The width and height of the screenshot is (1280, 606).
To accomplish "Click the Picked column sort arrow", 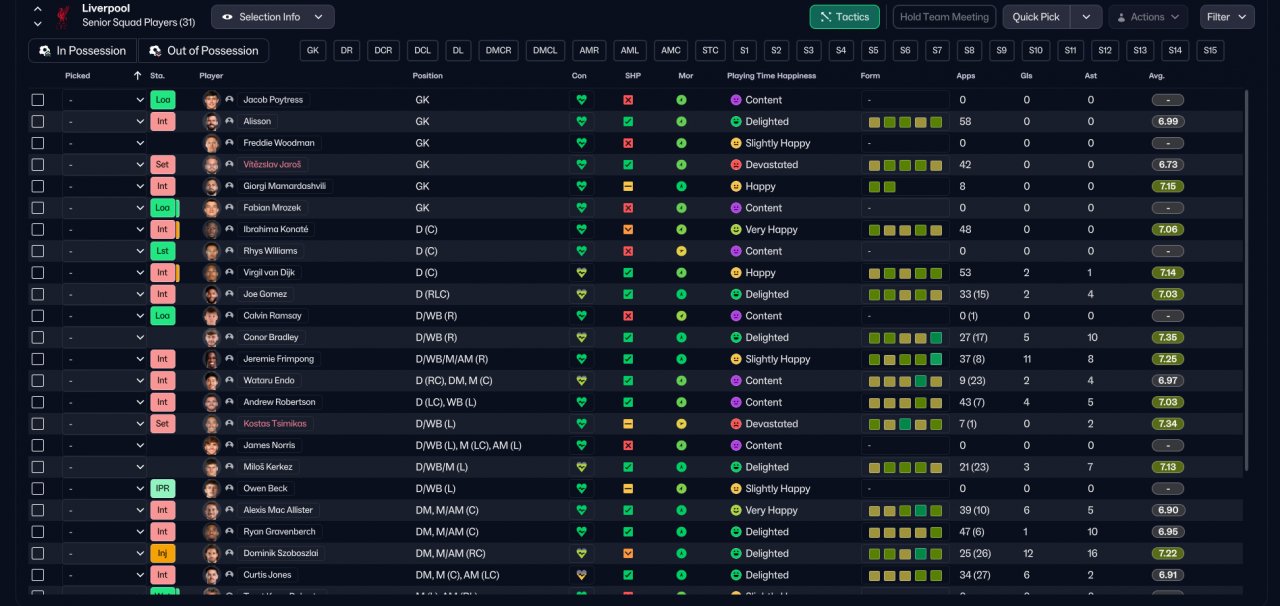I will tap(137, 76).
